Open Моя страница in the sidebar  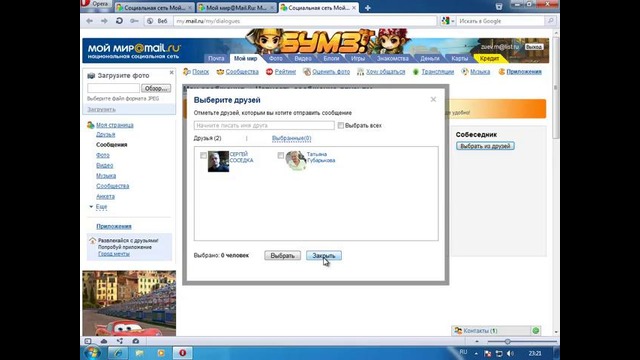tap(115, 125)
